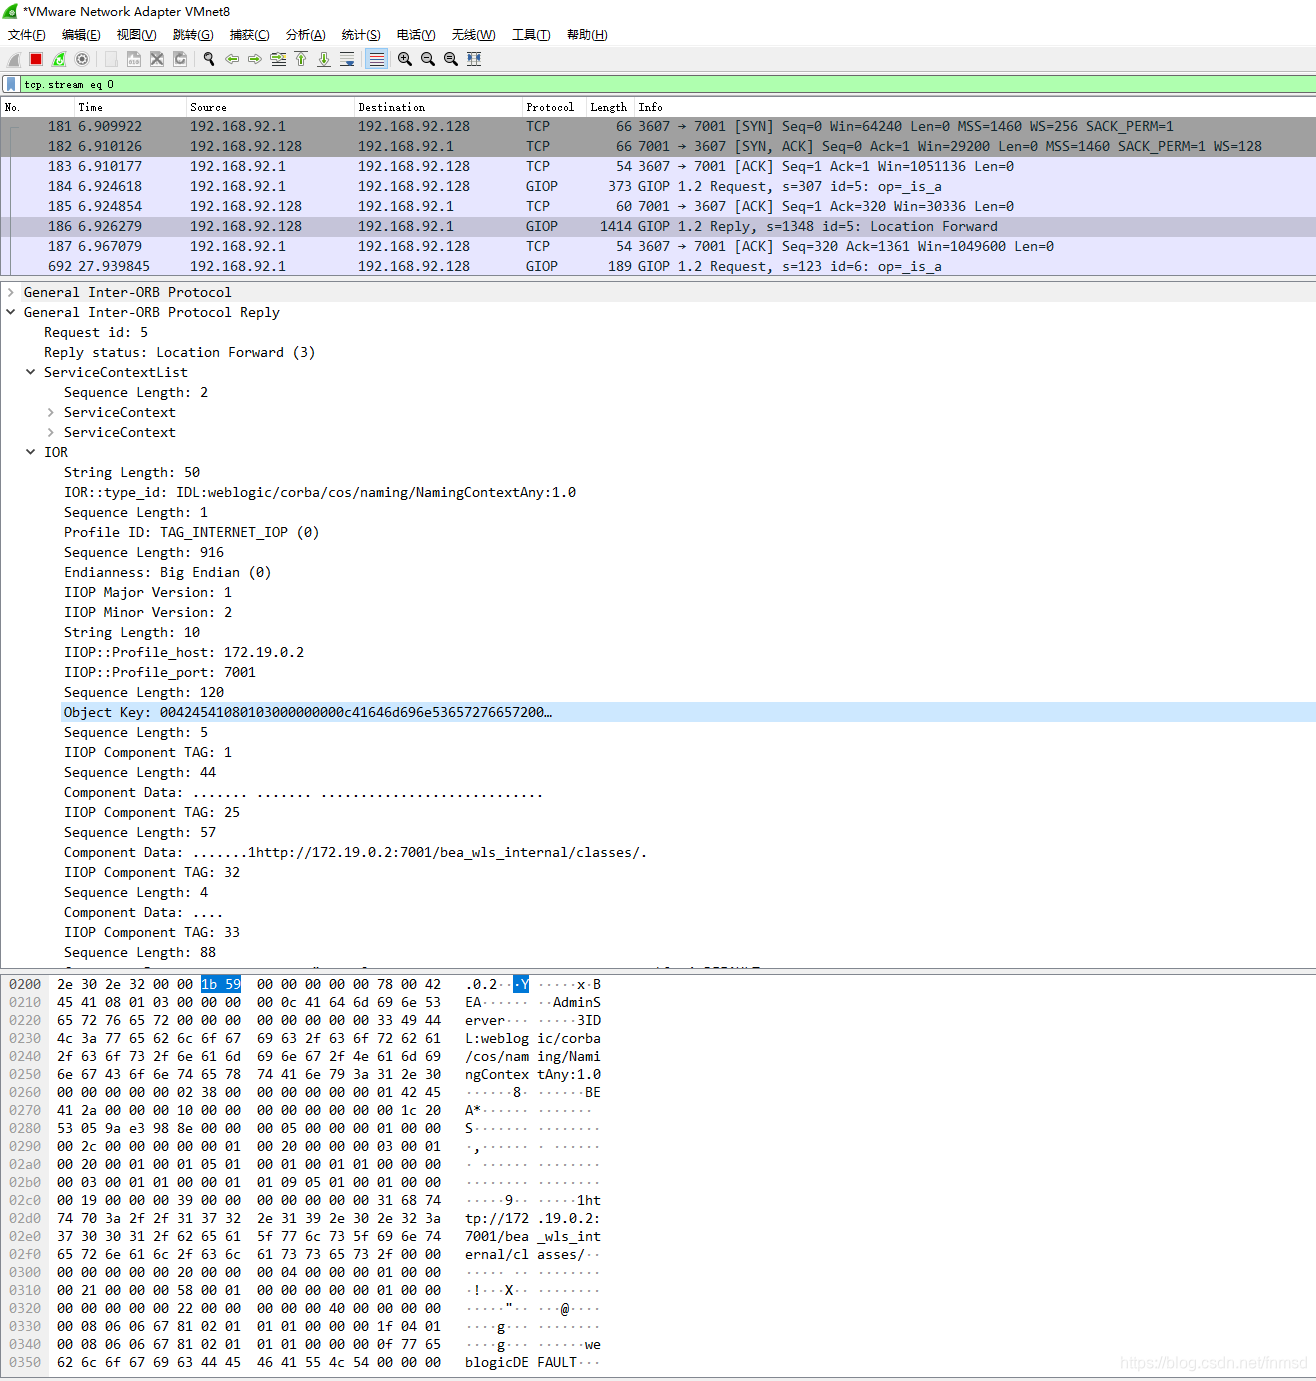
Task: Select packet 183 ACK Win=1051136 row
Action: click(x=658, y=166)
